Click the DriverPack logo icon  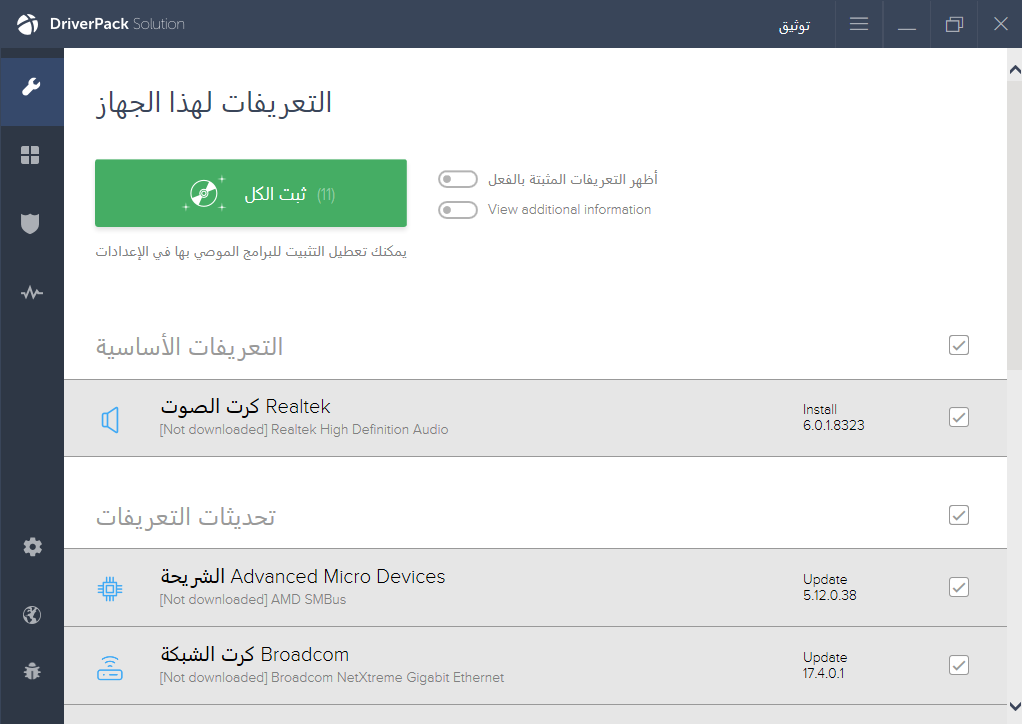click(27, 24)
